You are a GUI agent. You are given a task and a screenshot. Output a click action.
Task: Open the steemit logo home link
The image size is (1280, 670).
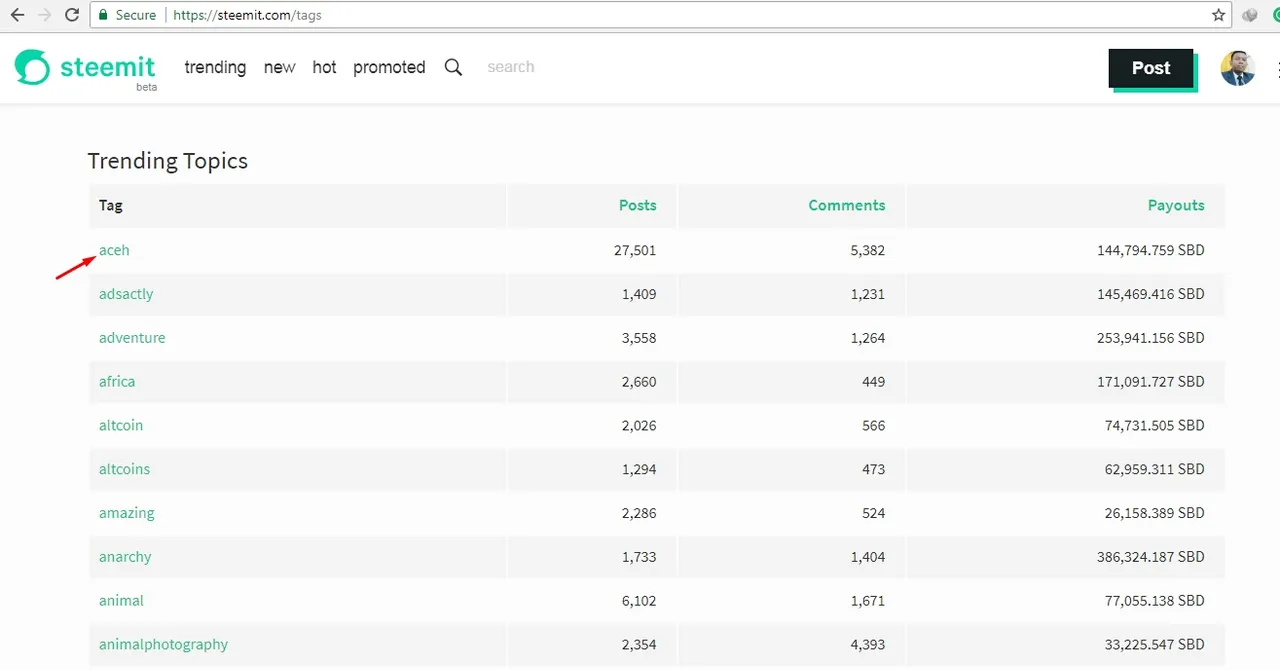[x=86, y=68]
